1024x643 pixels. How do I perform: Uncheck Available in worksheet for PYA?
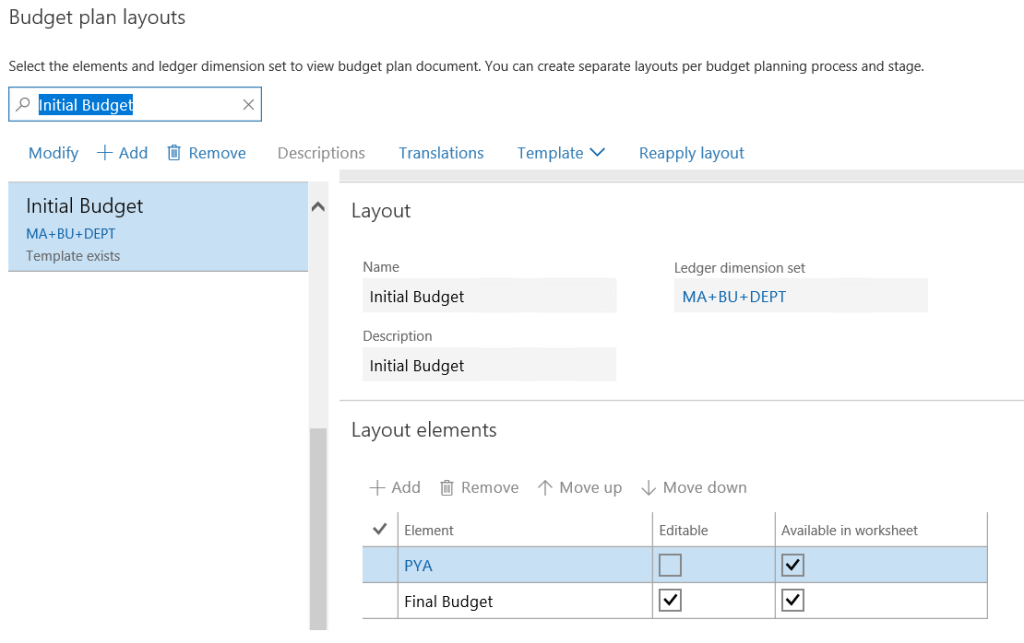tap(792, 565)
